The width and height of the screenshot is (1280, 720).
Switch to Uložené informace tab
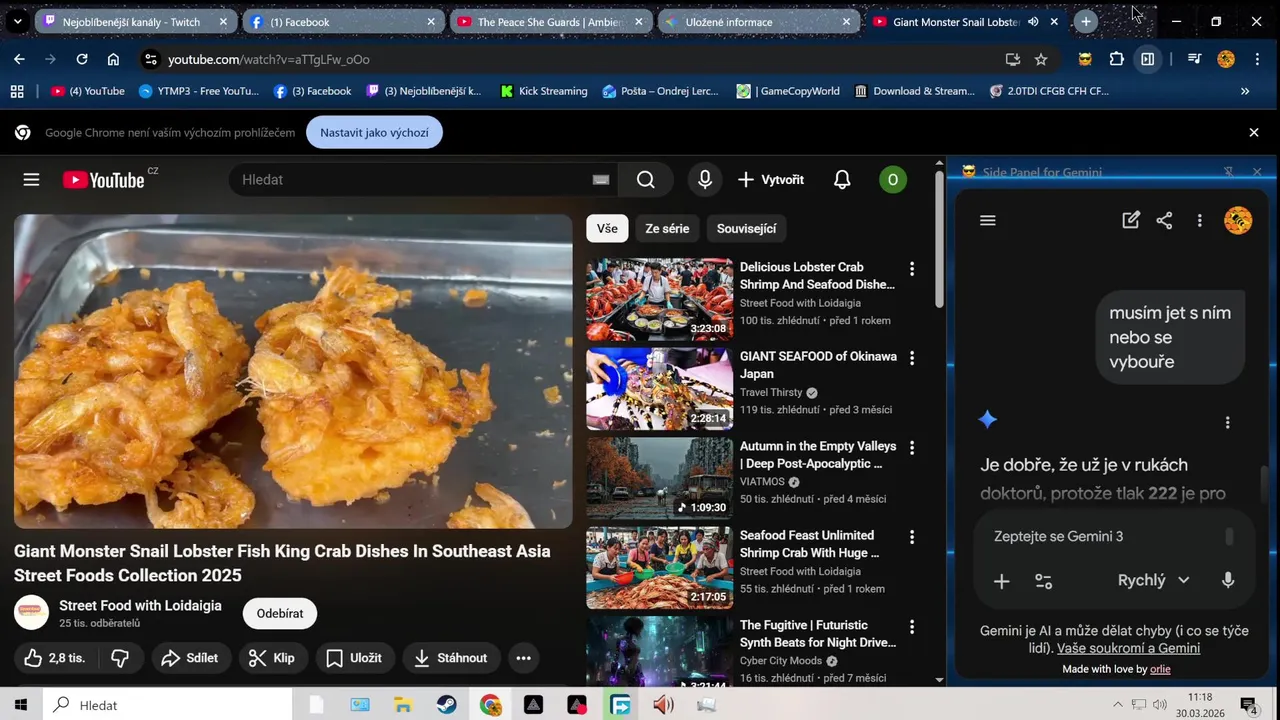759,21
